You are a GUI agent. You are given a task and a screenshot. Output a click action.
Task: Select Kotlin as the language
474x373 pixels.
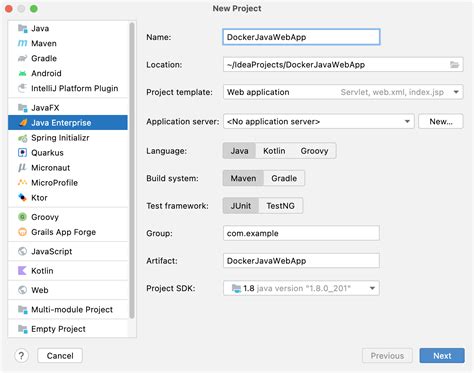coord(274,151)
